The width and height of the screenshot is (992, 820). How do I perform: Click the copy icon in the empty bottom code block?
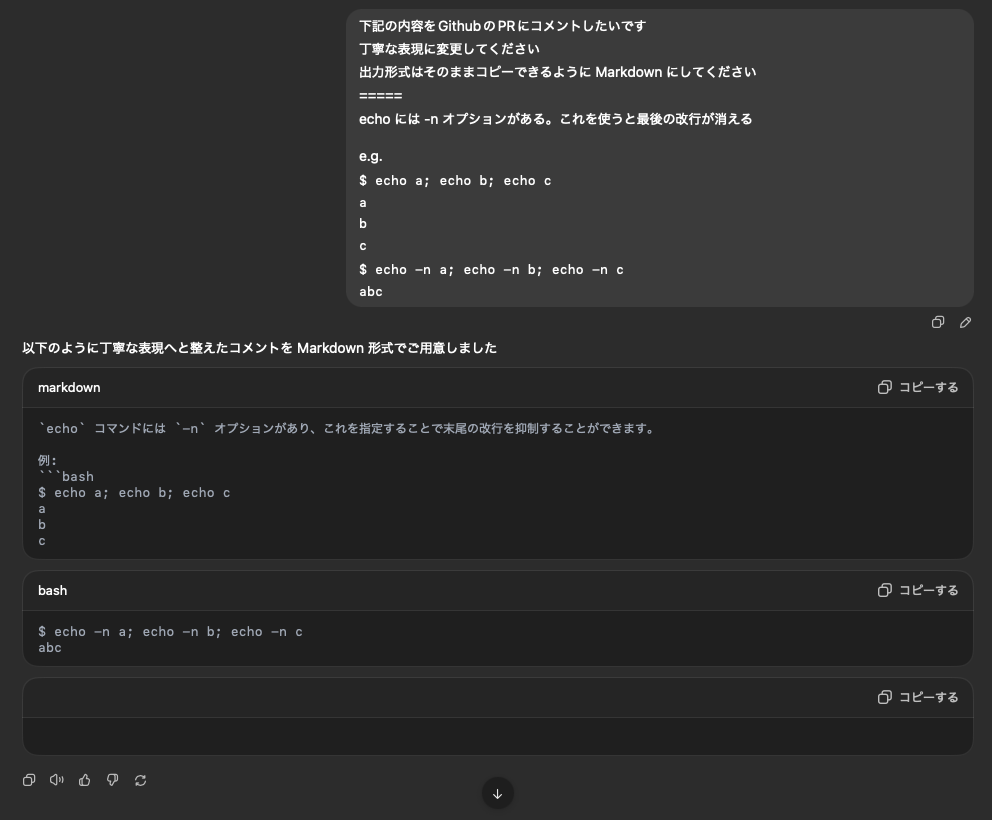click(x=884, y=697)
